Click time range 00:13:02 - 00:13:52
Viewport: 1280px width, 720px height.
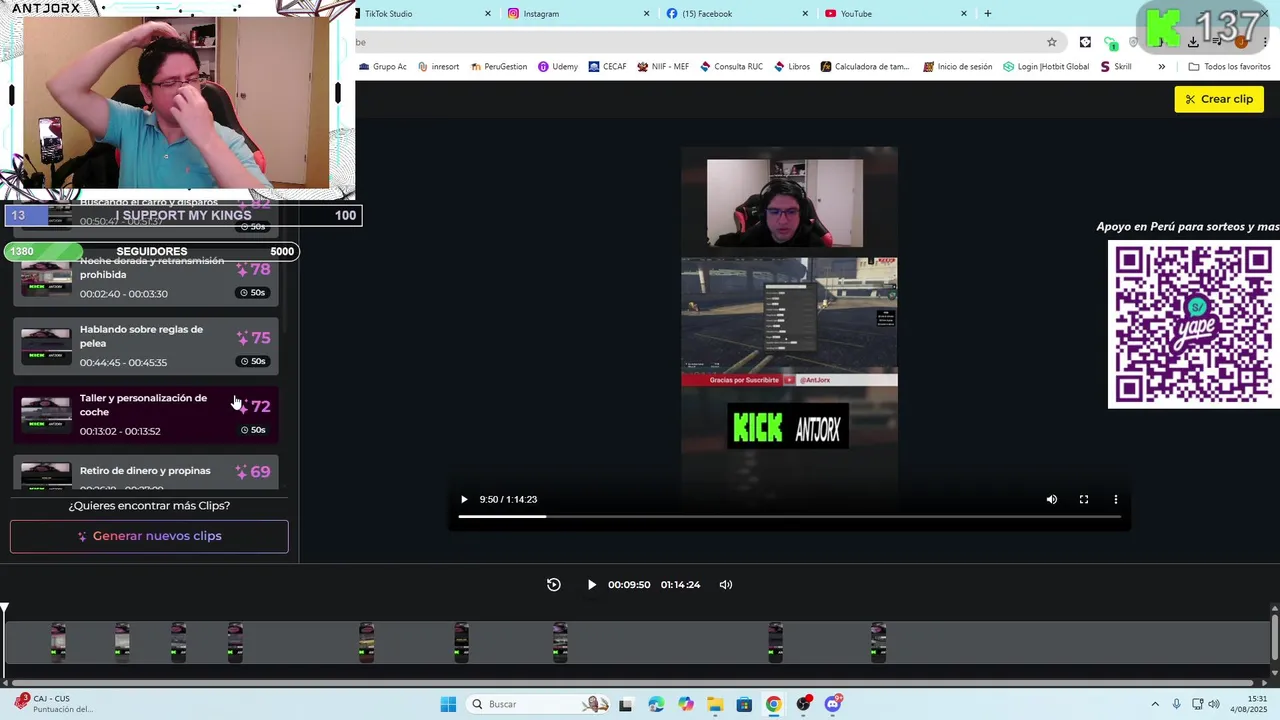point(120,432)
